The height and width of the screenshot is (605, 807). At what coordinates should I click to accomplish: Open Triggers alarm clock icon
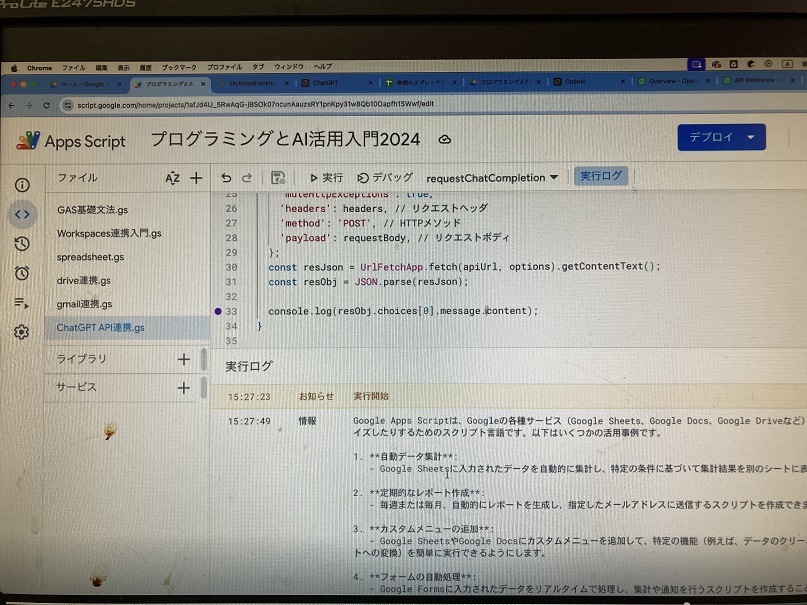point(22,273)
